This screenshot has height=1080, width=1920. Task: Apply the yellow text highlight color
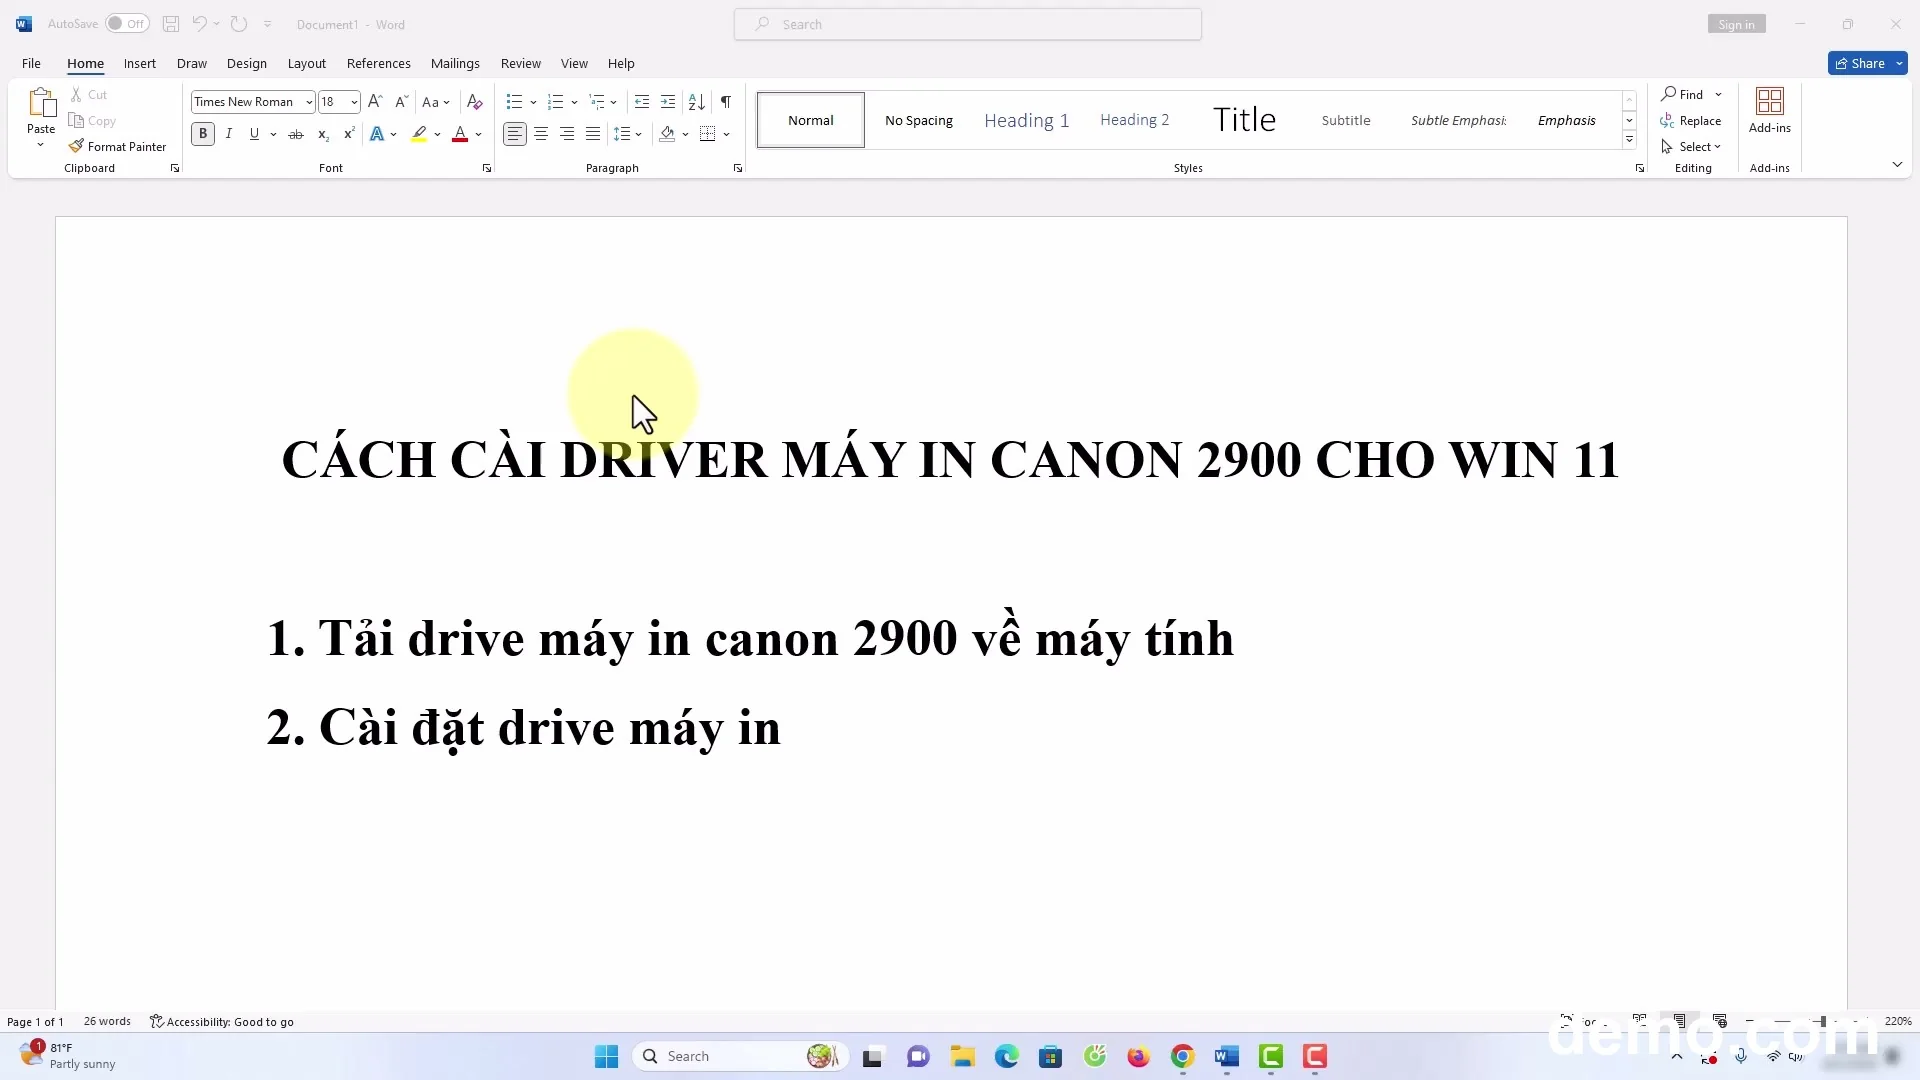pyautogui.click(x=419, y=134)
